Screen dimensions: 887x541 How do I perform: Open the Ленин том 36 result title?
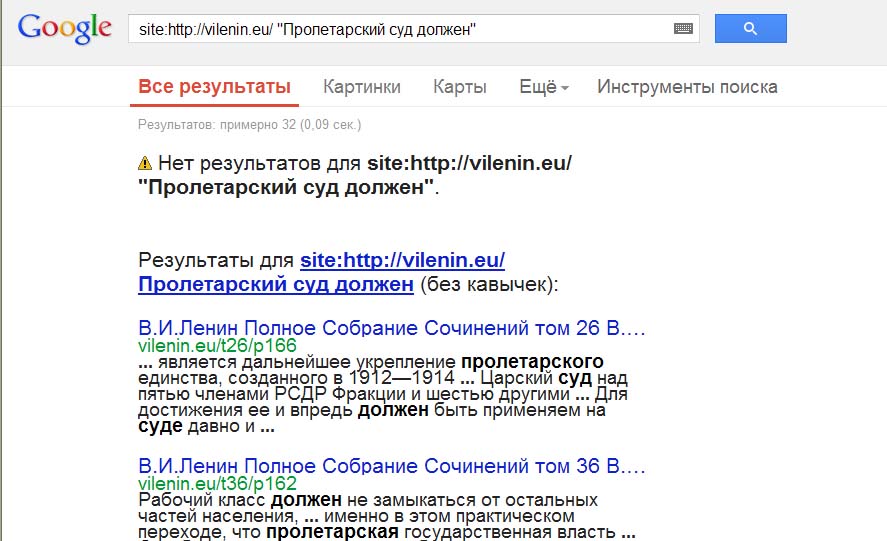[392, 467]
